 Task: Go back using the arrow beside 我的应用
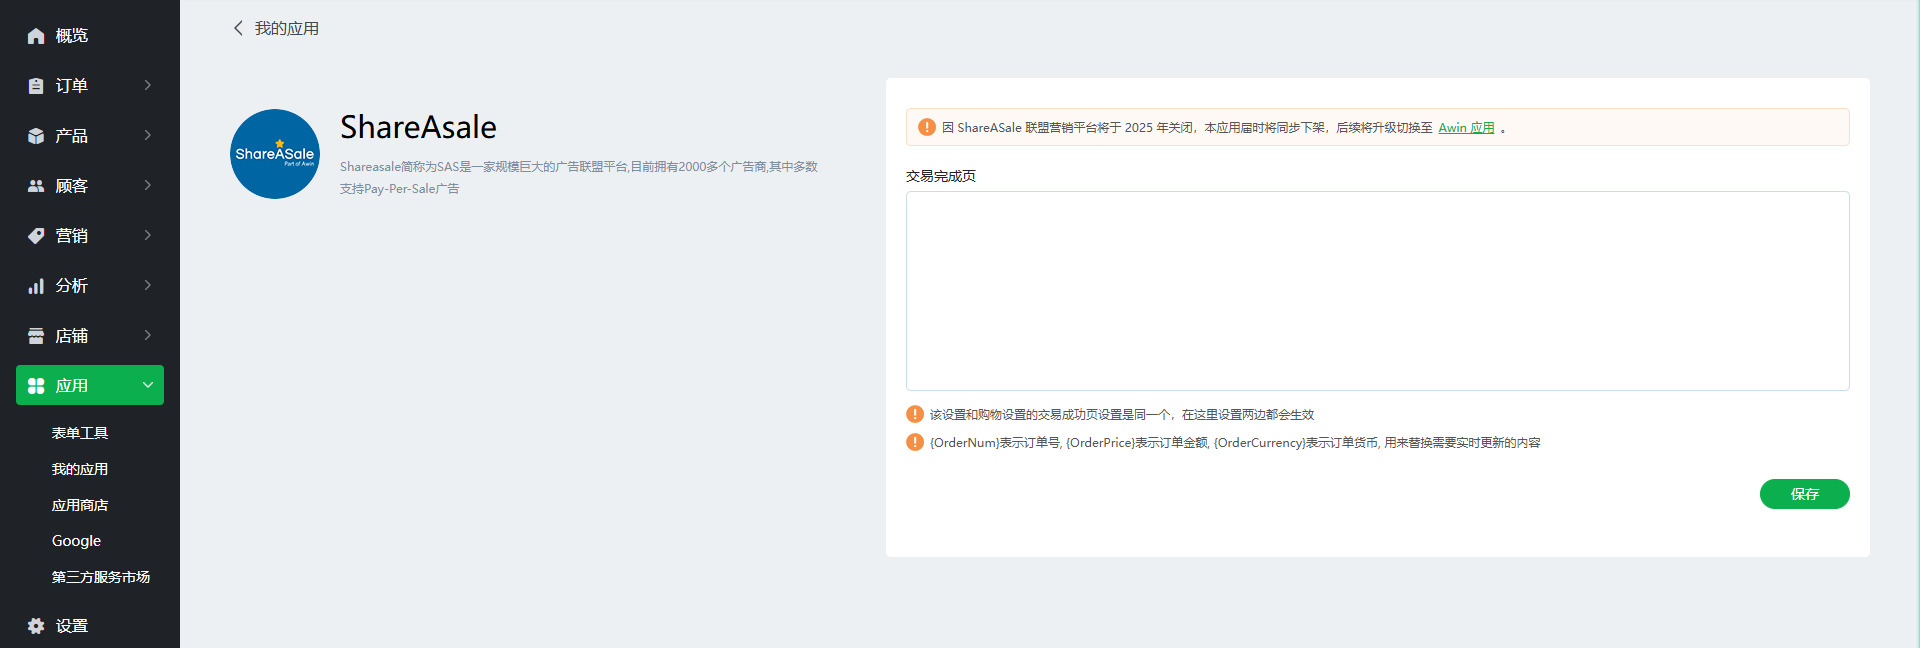click(x=238, y=28)
